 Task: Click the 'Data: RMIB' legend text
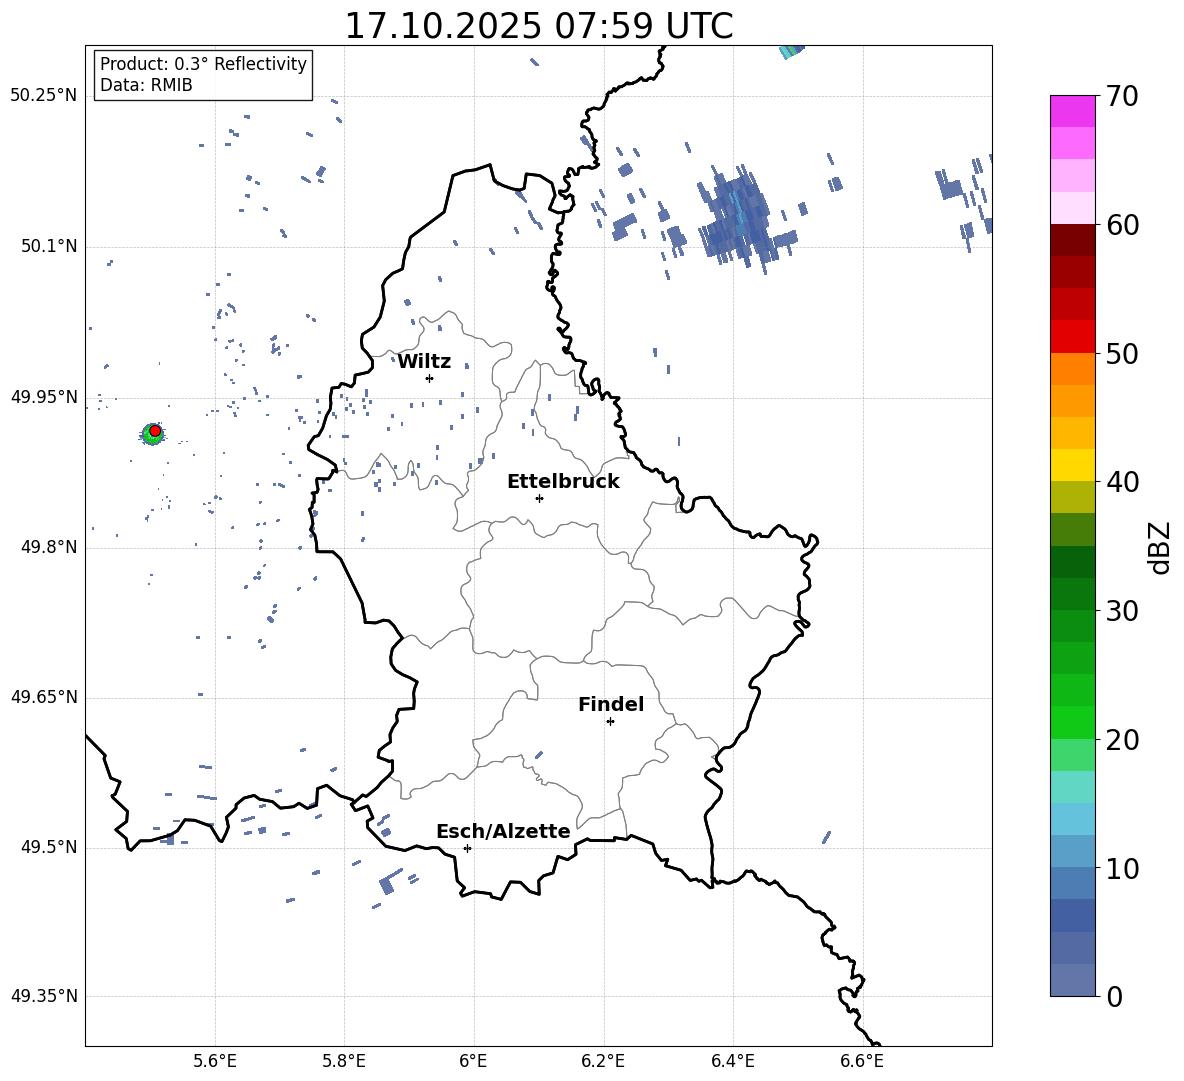146,85
